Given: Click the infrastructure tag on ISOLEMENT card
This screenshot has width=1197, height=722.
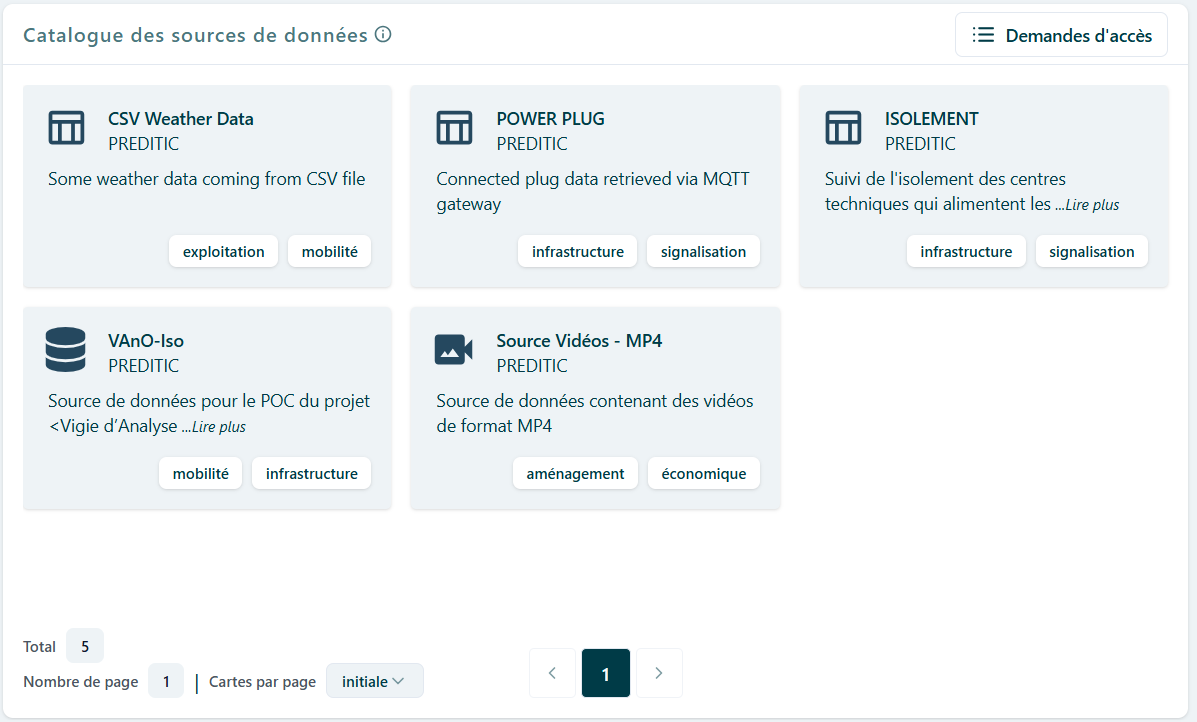Looking at the screenshot, I should (966, 252).
